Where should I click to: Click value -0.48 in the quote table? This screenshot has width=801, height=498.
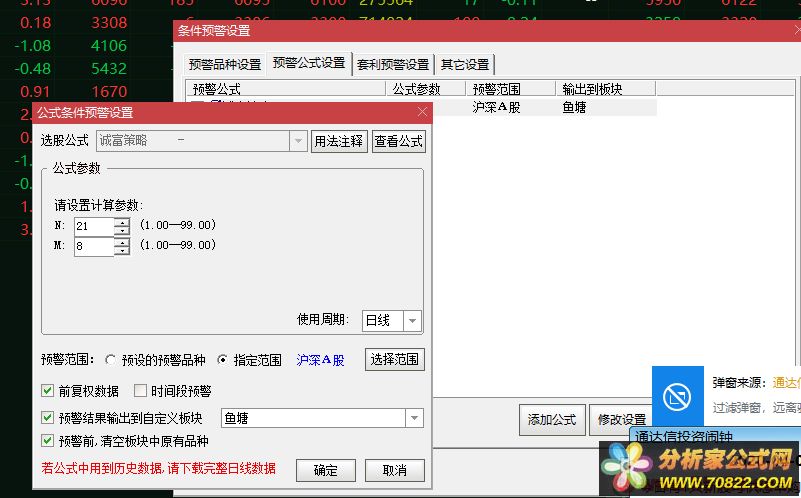[33, 68]
